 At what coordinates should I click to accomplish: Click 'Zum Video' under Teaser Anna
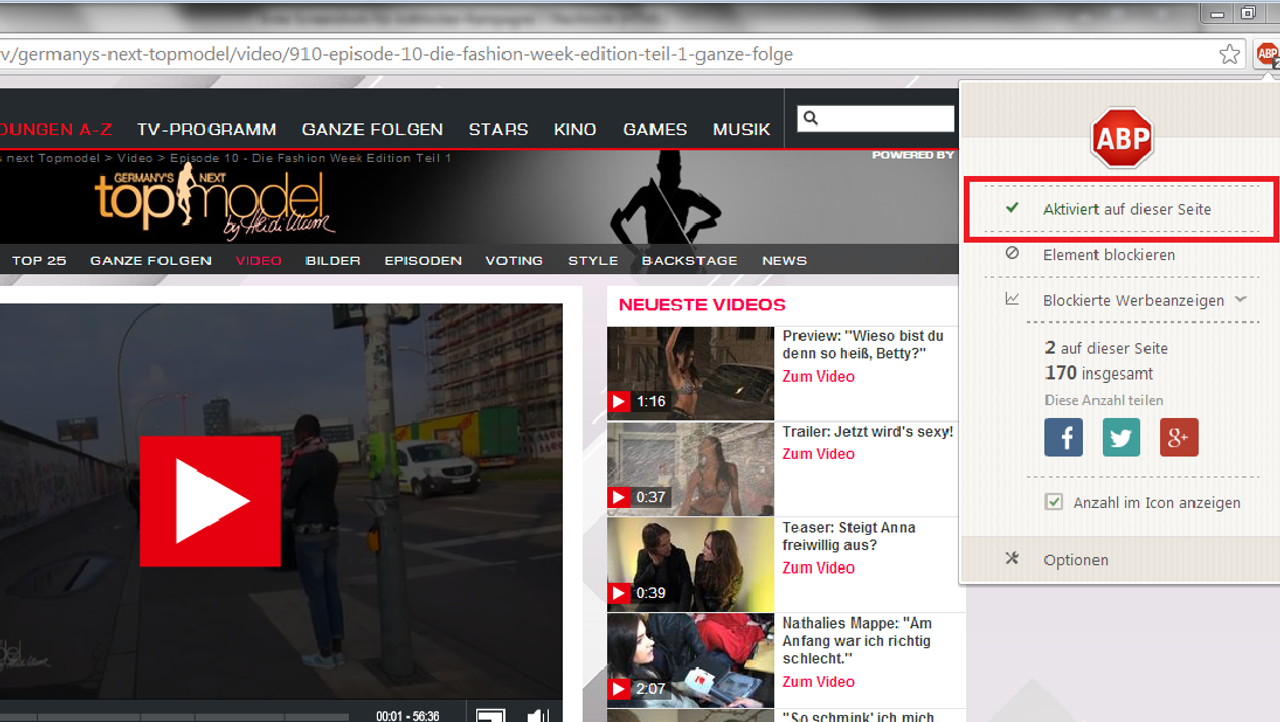(818, 568)
